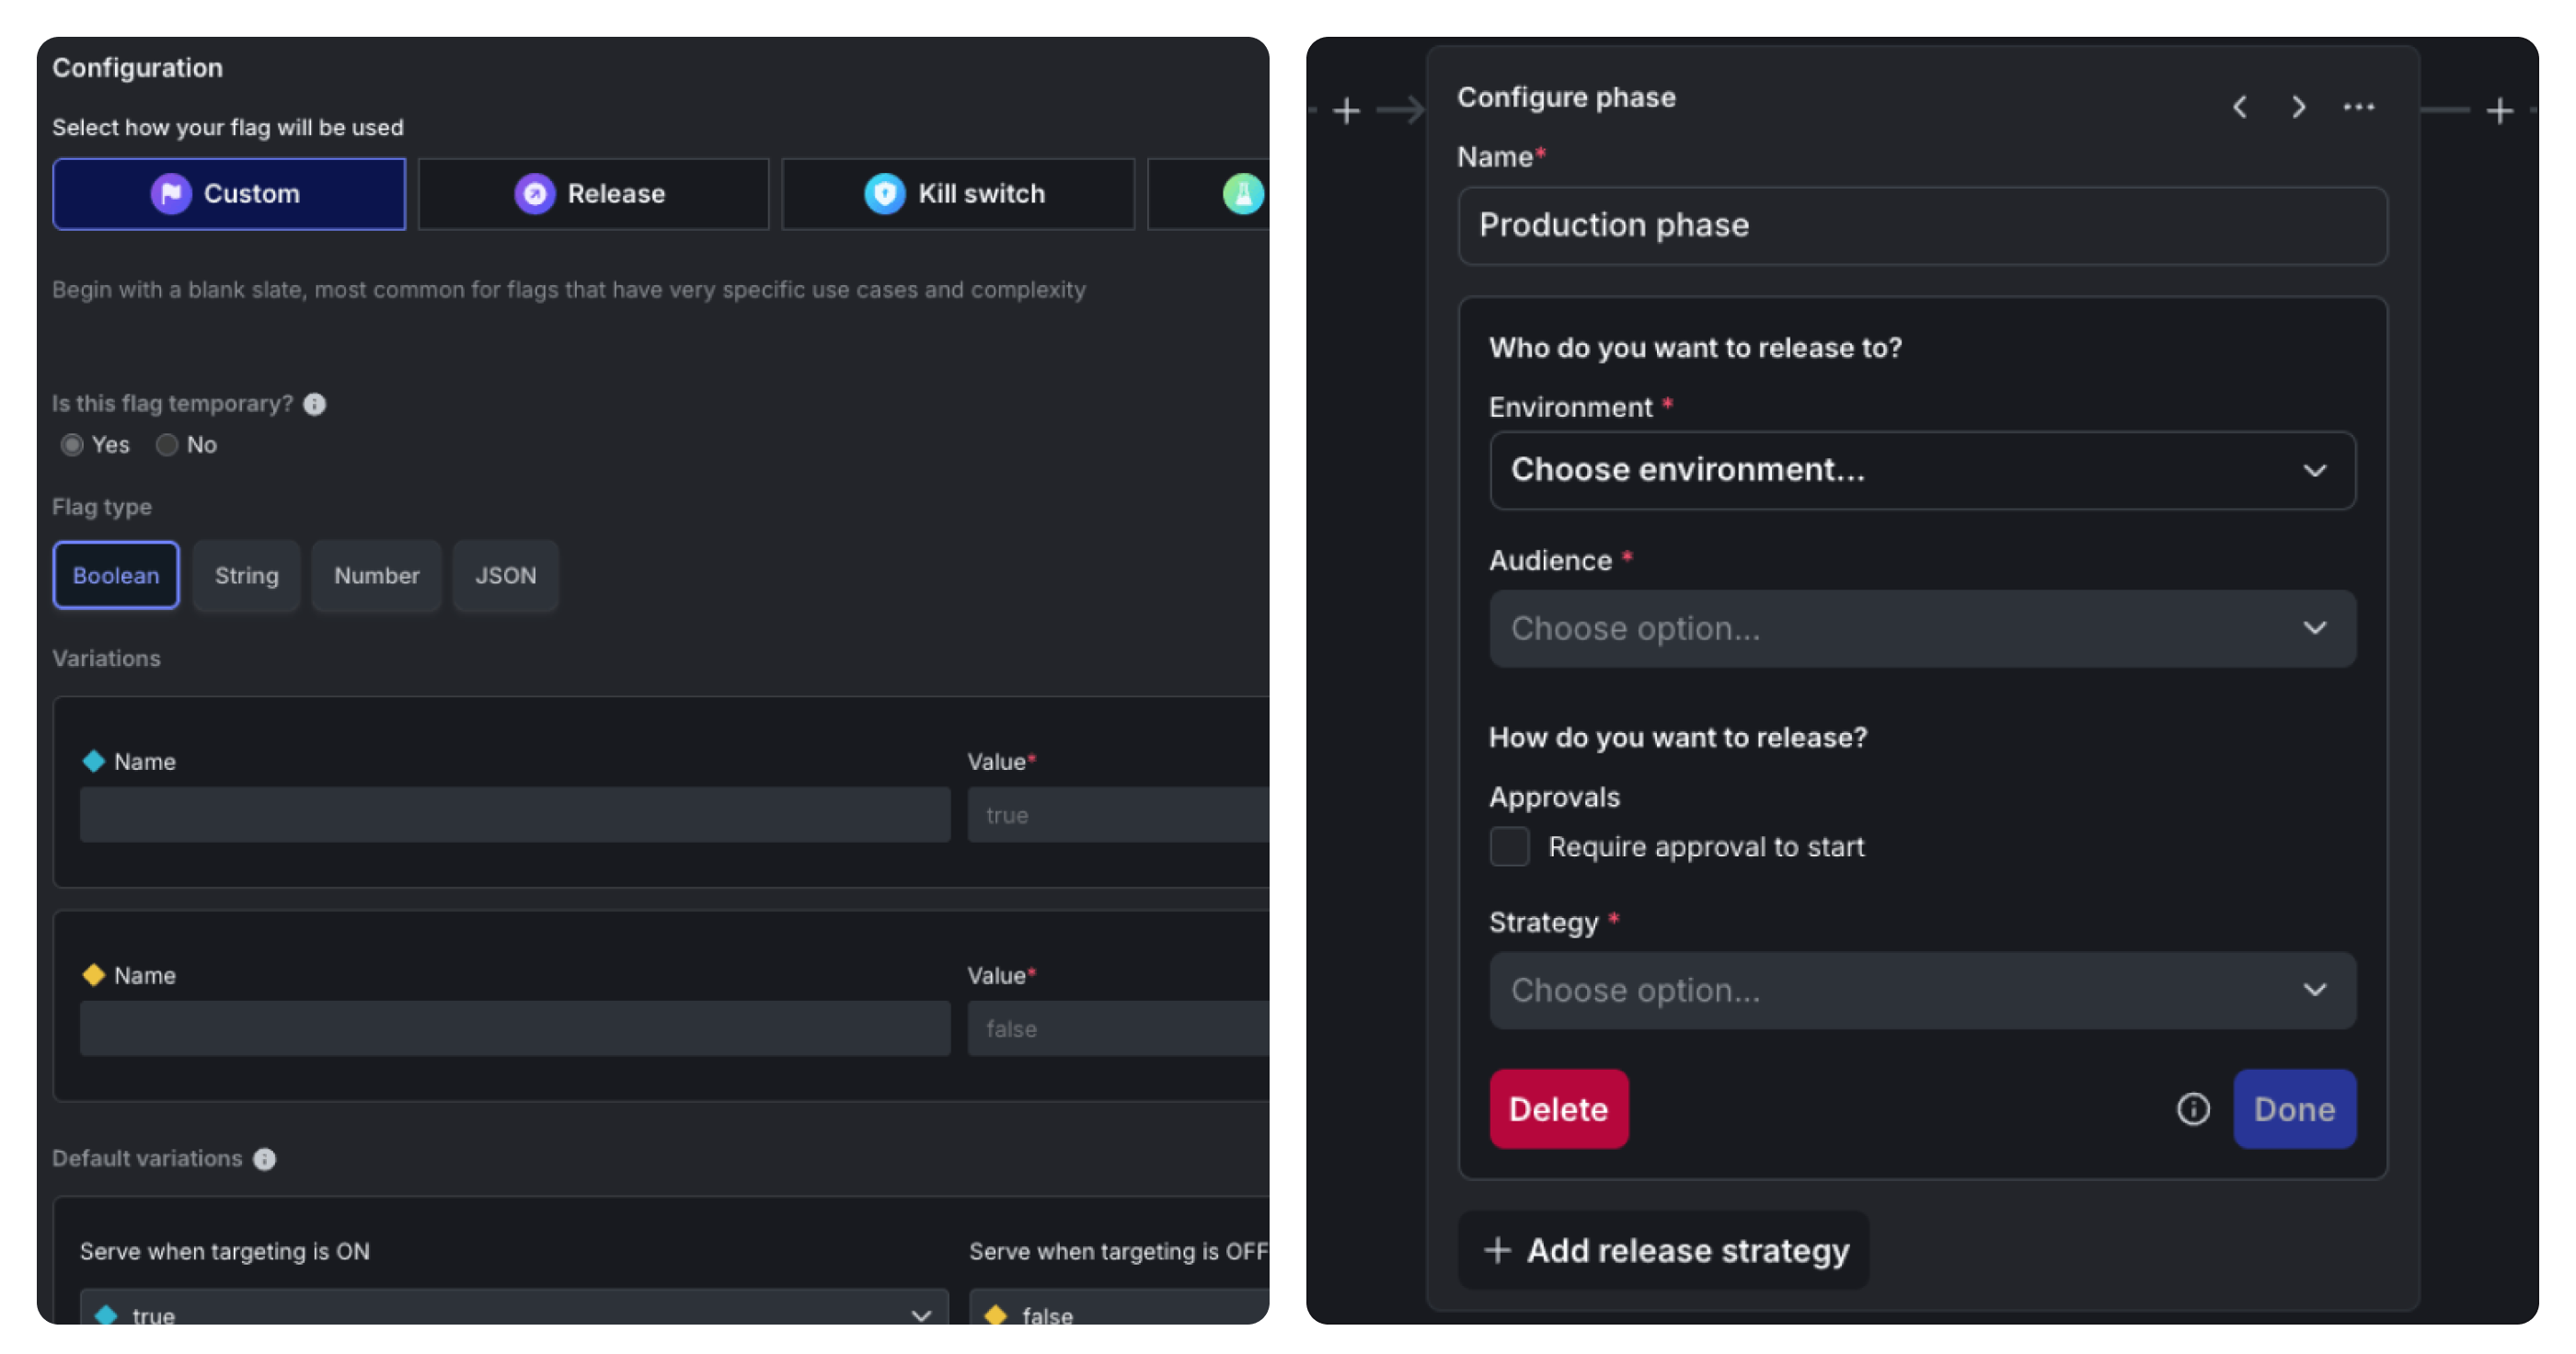
Task: Edit the 'Production phase' name field
Action: 1922,226
